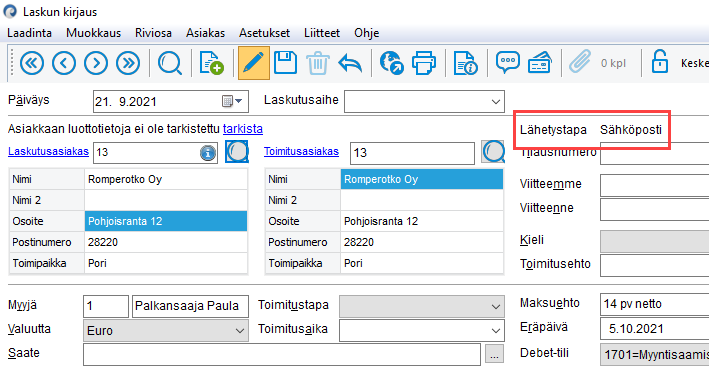Viewport: 709px width, 389px height.
Task: Open the Päiväys calendar date picker
Action: coord(232,101)
